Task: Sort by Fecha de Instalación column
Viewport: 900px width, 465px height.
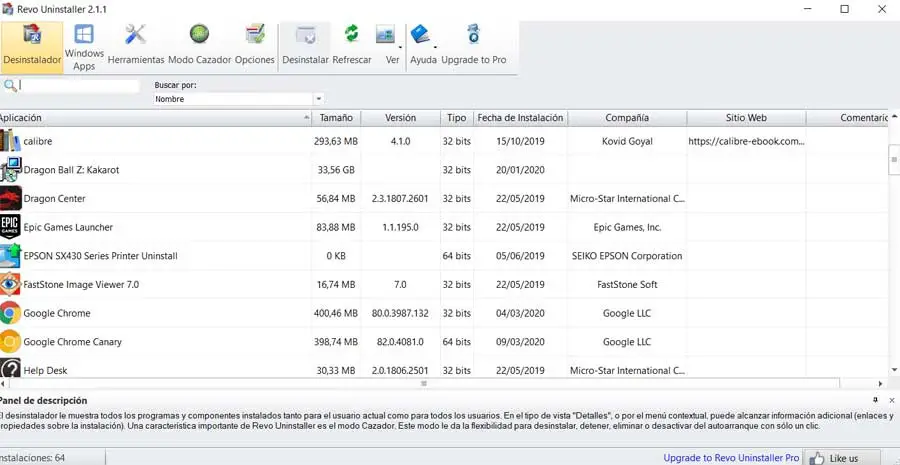Action: (x=521, y=118)
